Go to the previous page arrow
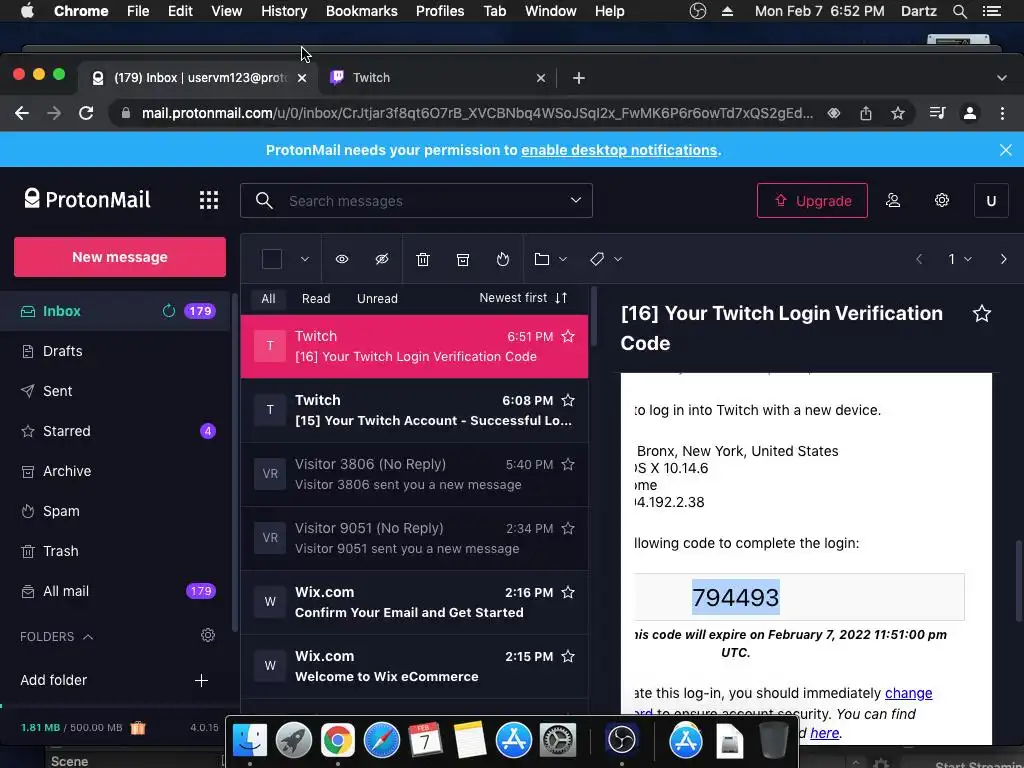This screenshot has height=768, width=1024. tap(919, 259)
